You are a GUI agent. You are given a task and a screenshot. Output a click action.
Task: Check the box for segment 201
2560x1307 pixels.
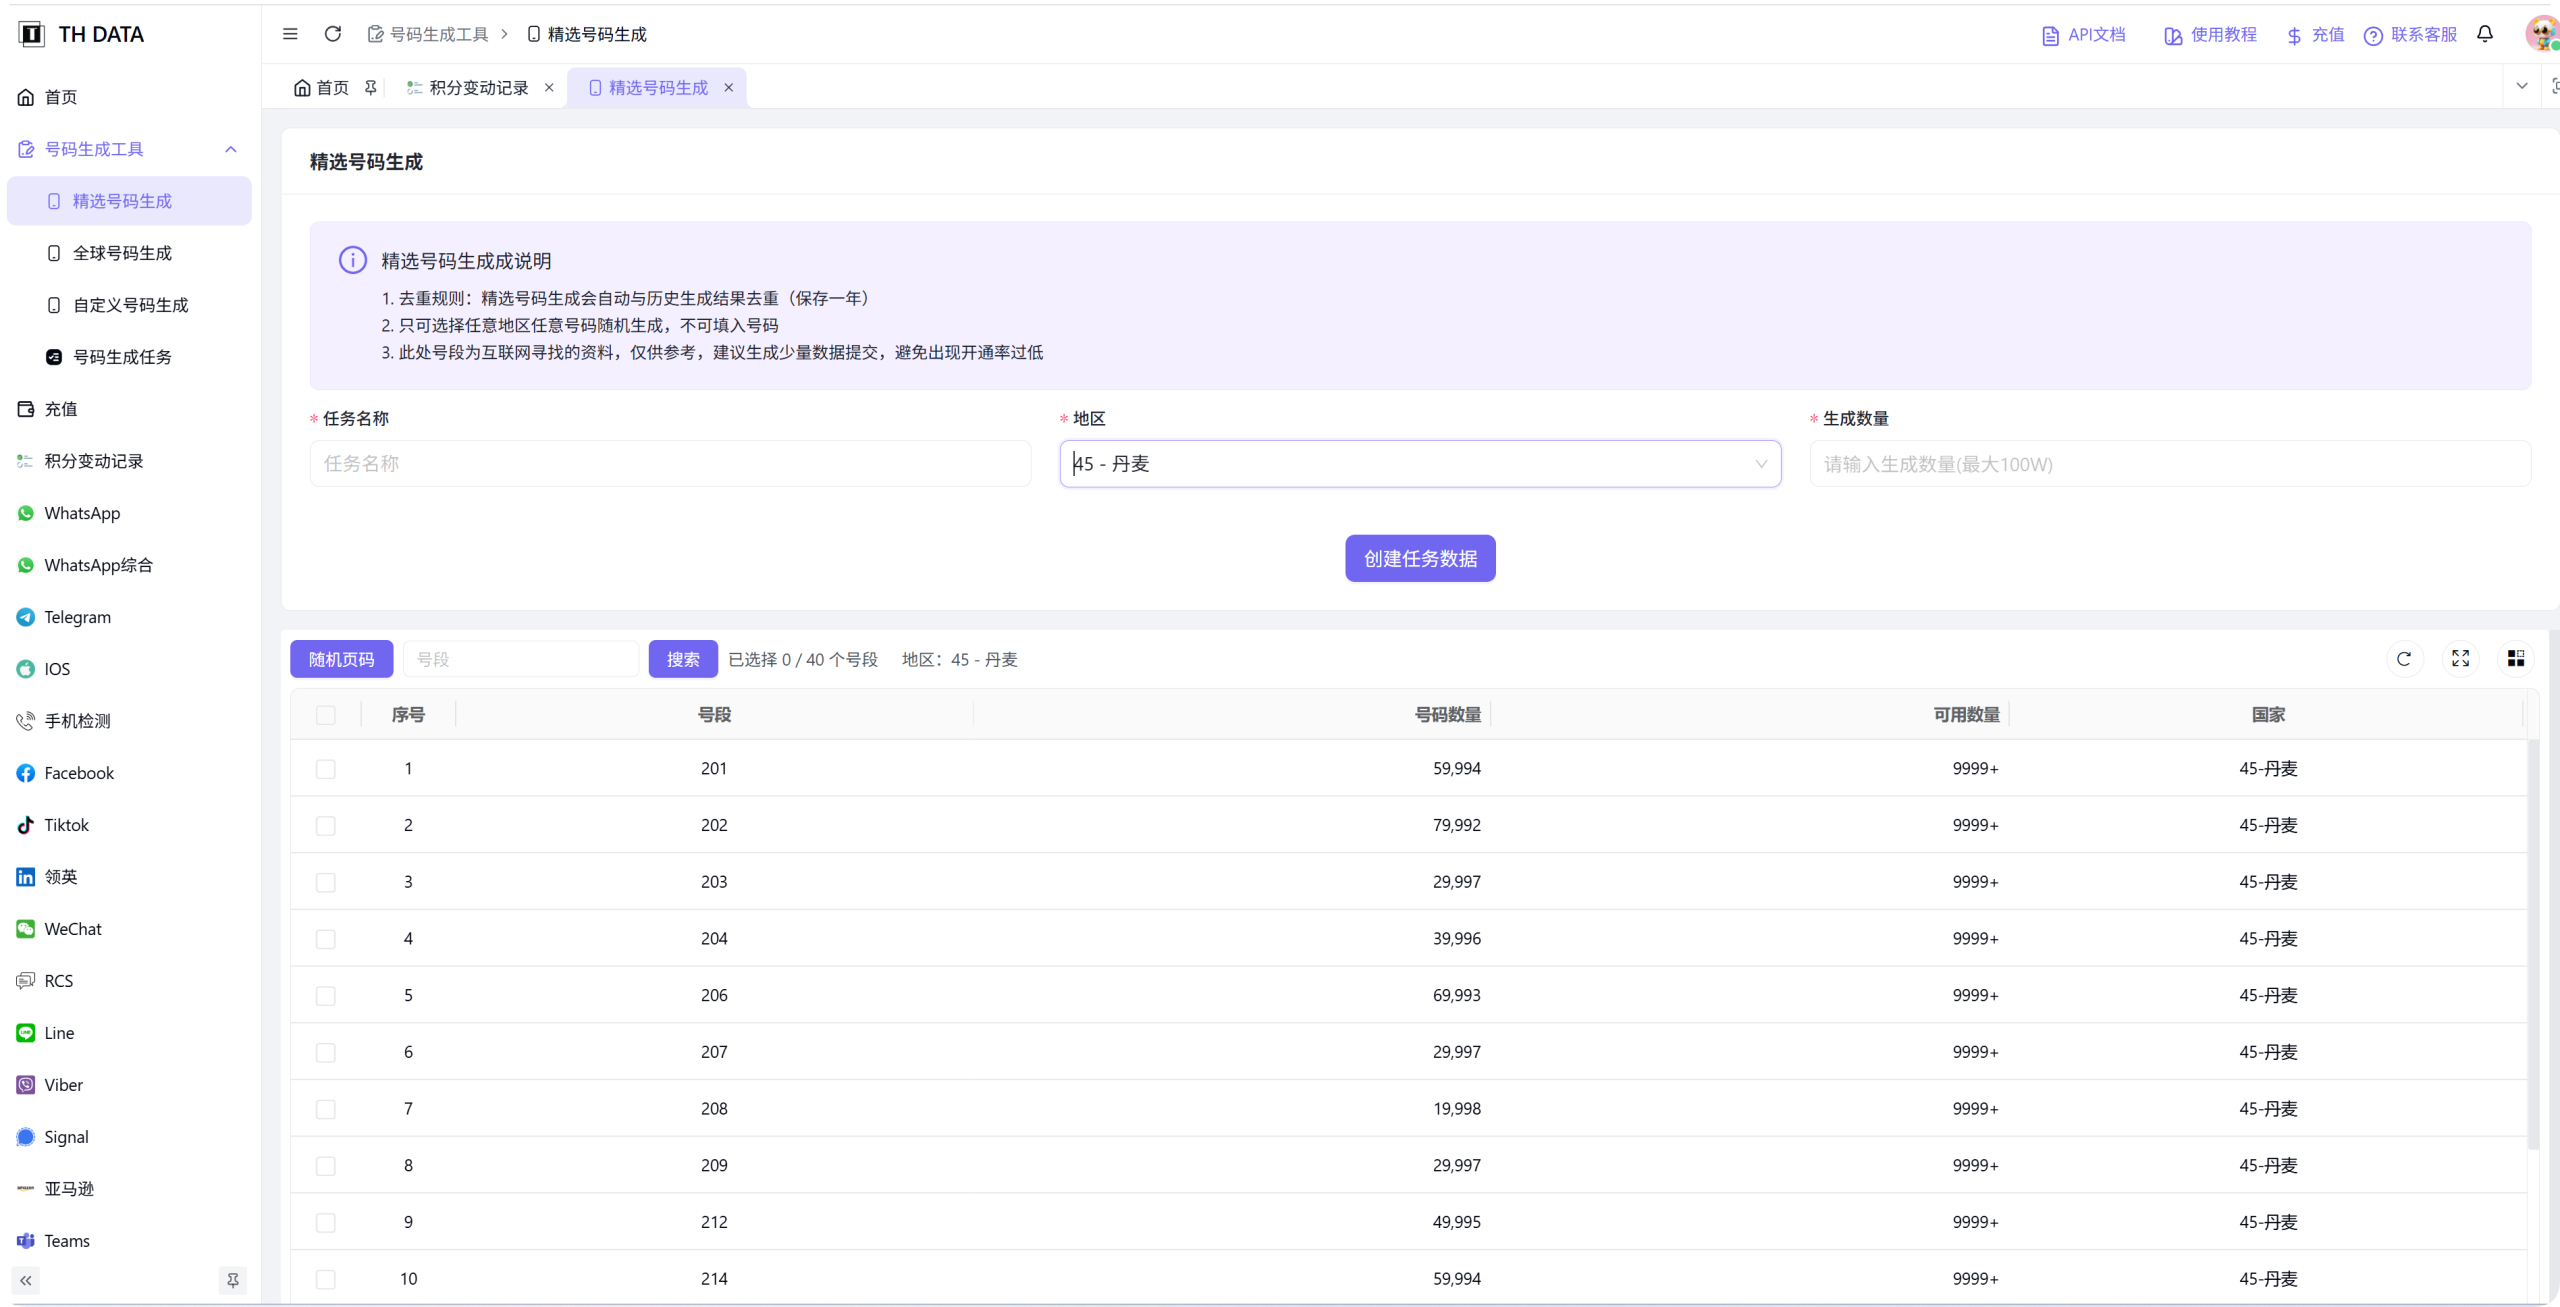tap(325, 769)
